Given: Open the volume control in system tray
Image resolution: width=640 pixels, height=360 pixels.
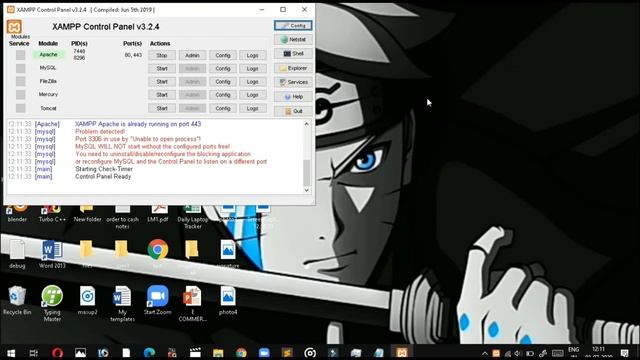Looking at the screenshot, I should [x=518, y=353].
